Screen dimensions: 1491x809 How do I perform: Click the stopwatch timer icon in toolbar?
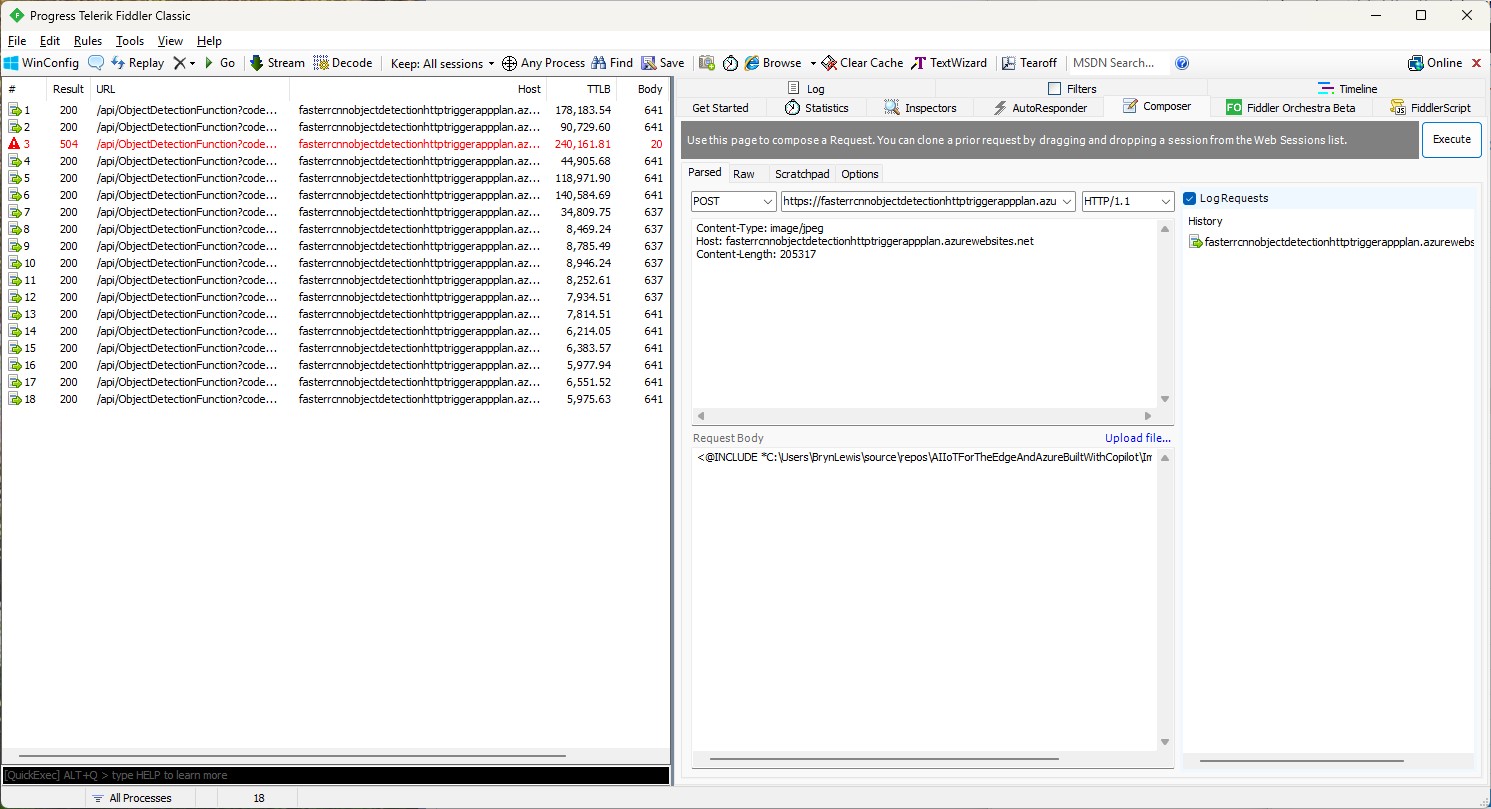[731, 63]
